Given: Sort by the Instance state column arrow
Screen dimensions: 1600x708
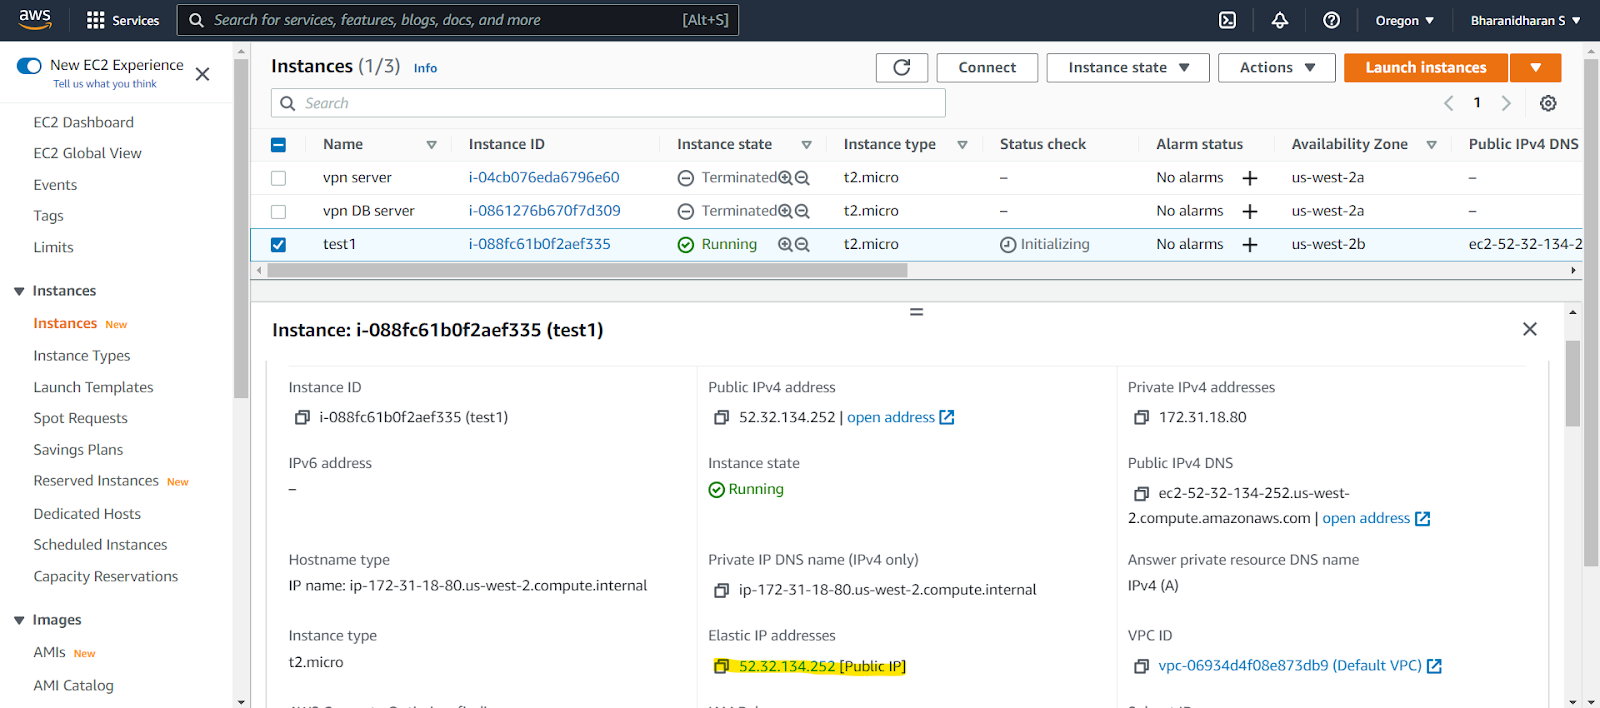Looking at the screenshot, I should tap(806, 145).
